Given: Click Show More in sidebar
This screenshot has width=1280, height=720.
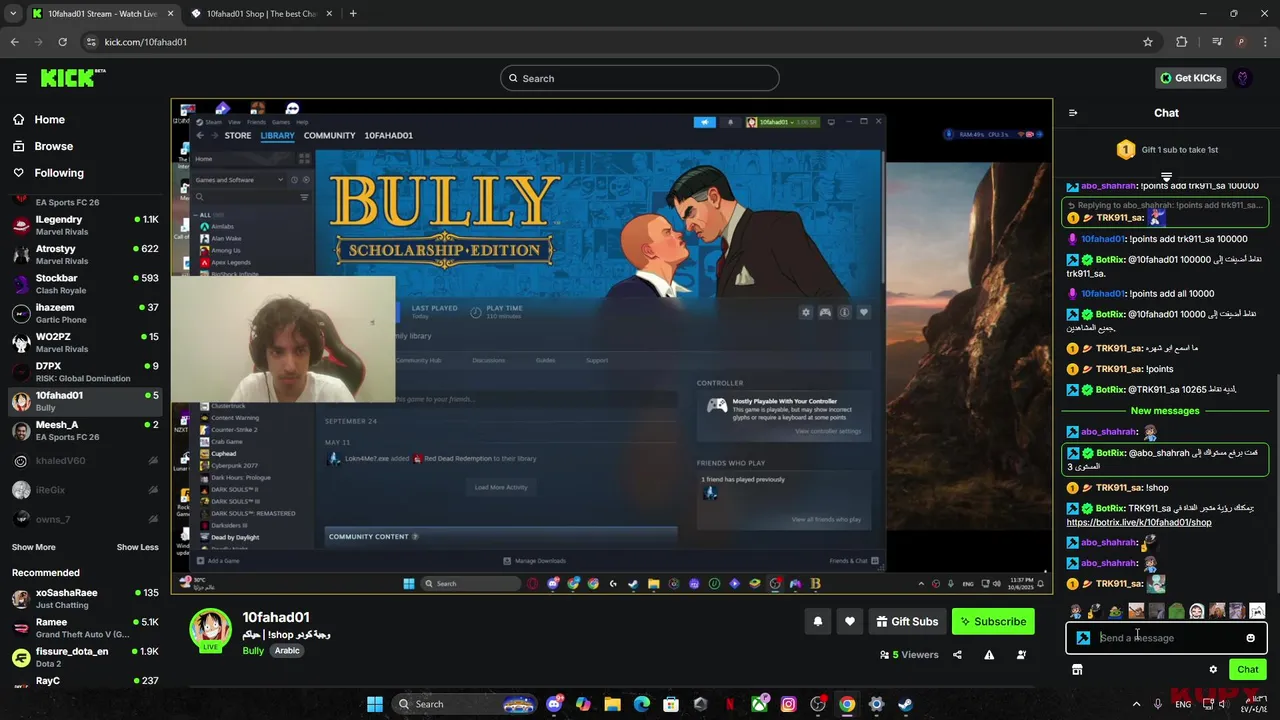Looking at the screenshot, I should 34,547.
